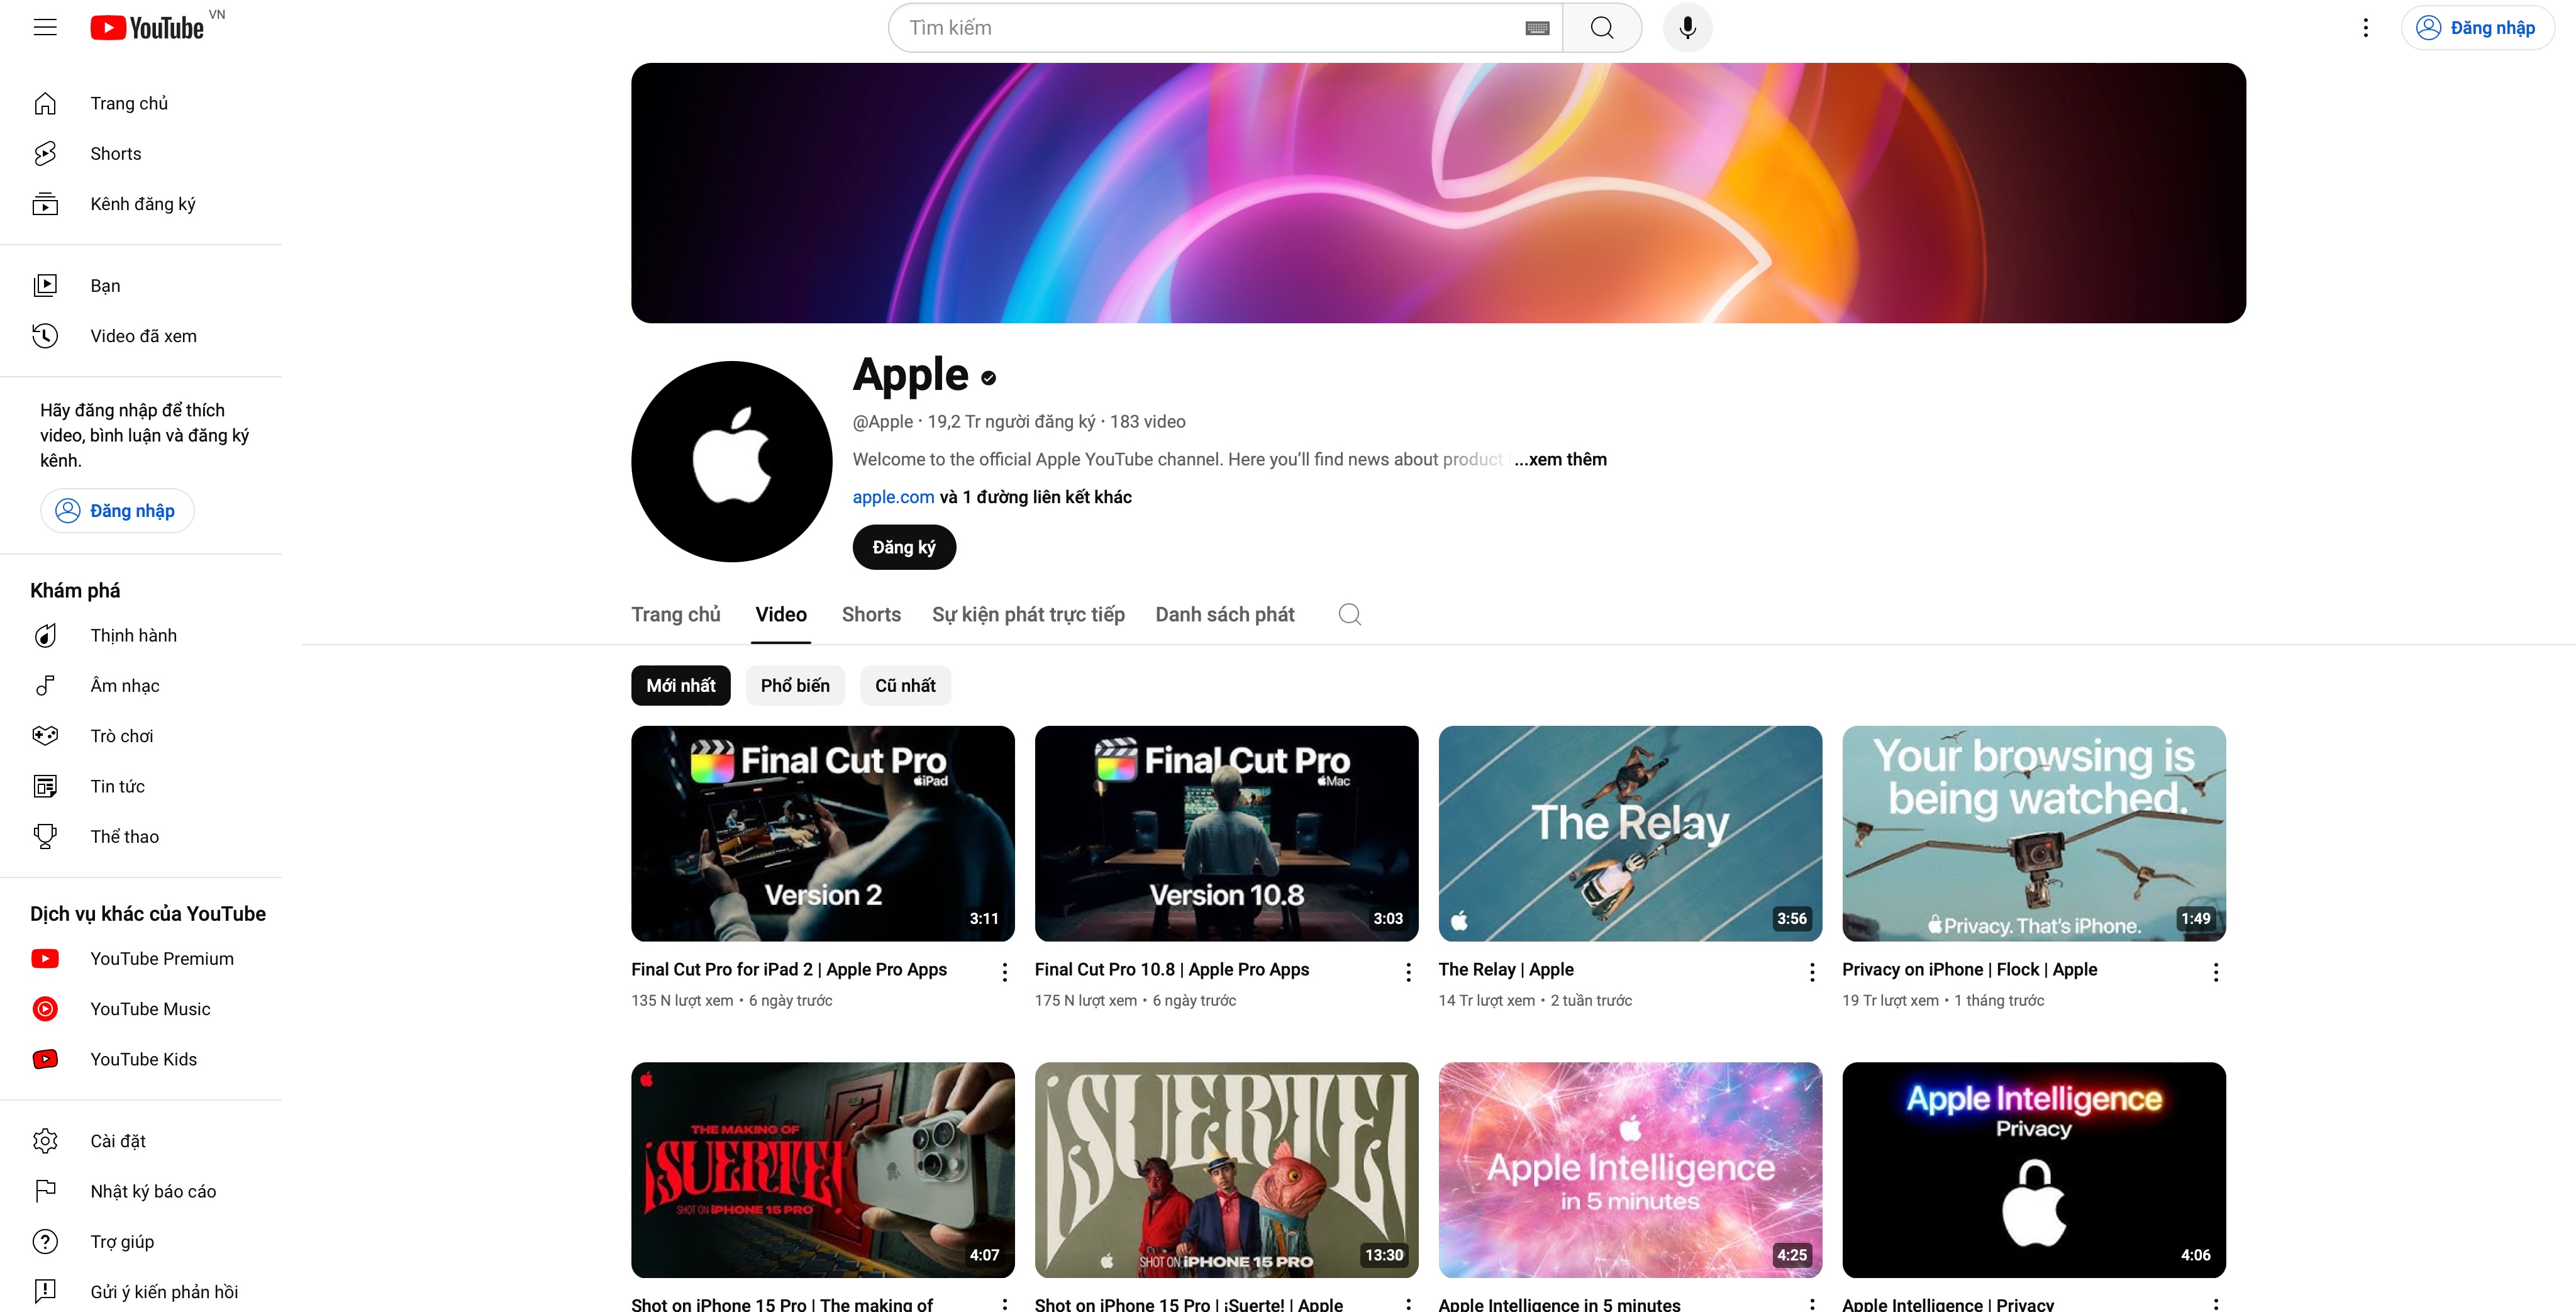Open the on-screen keyboard icon in search
The height and width of the screenshot is (1312, 2576).
click(x=1537, y=28)
